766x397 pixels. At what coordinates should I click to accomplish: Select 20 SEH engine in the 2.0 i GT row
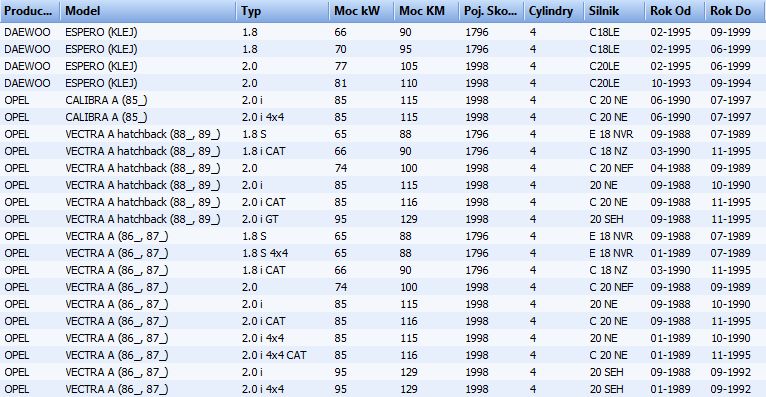(606, 219)
